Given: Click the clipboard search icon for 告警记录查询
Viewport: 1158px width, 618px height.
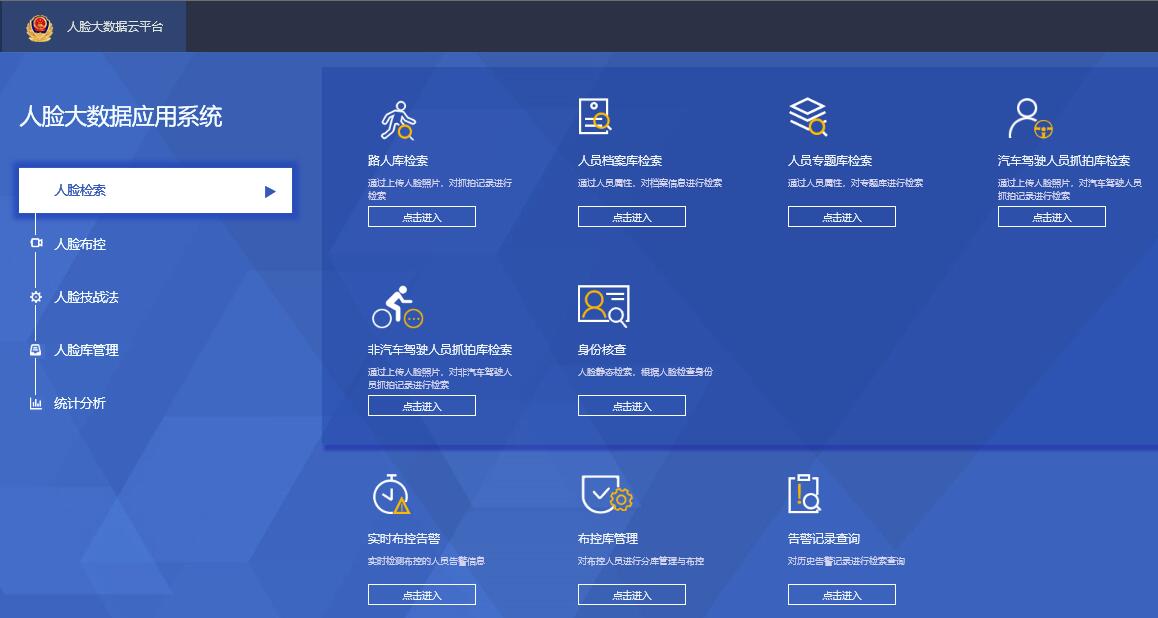Looking at the screenshot, I should pos(804,493).
